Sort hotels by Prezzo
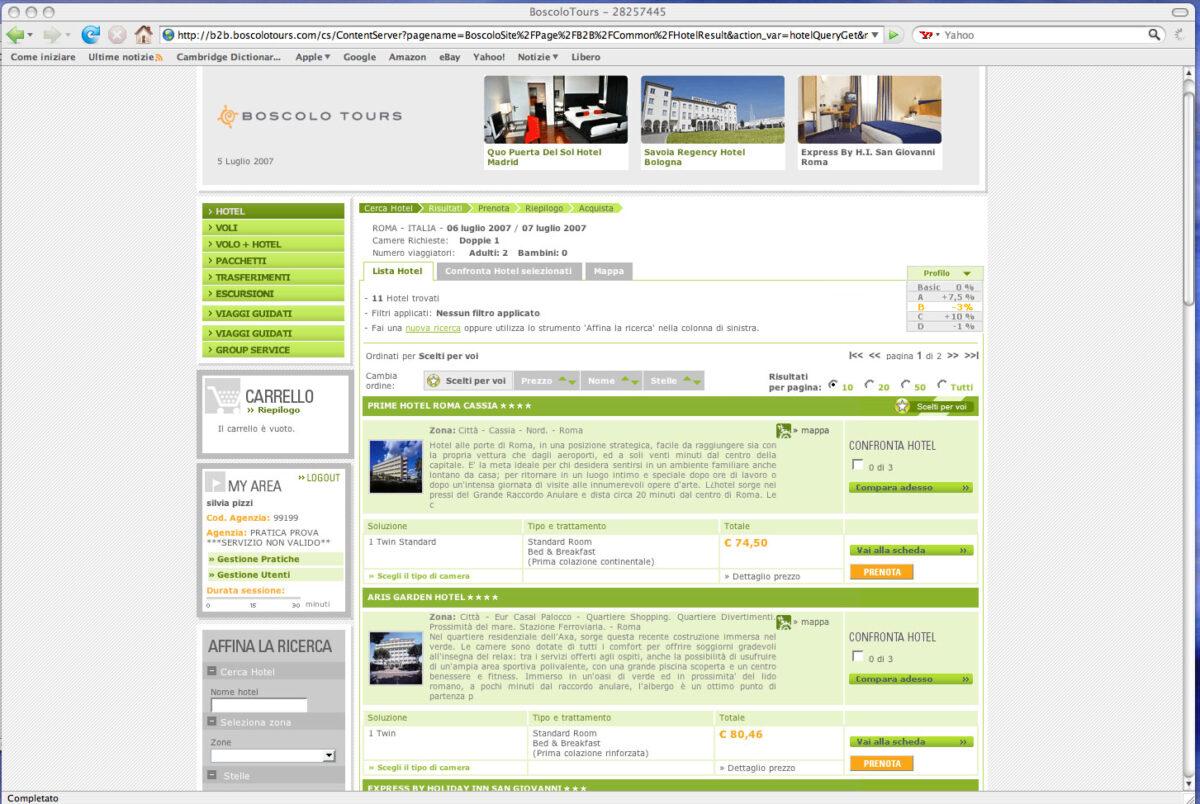Screen dimensions: 1200x804 pos(547,381)
